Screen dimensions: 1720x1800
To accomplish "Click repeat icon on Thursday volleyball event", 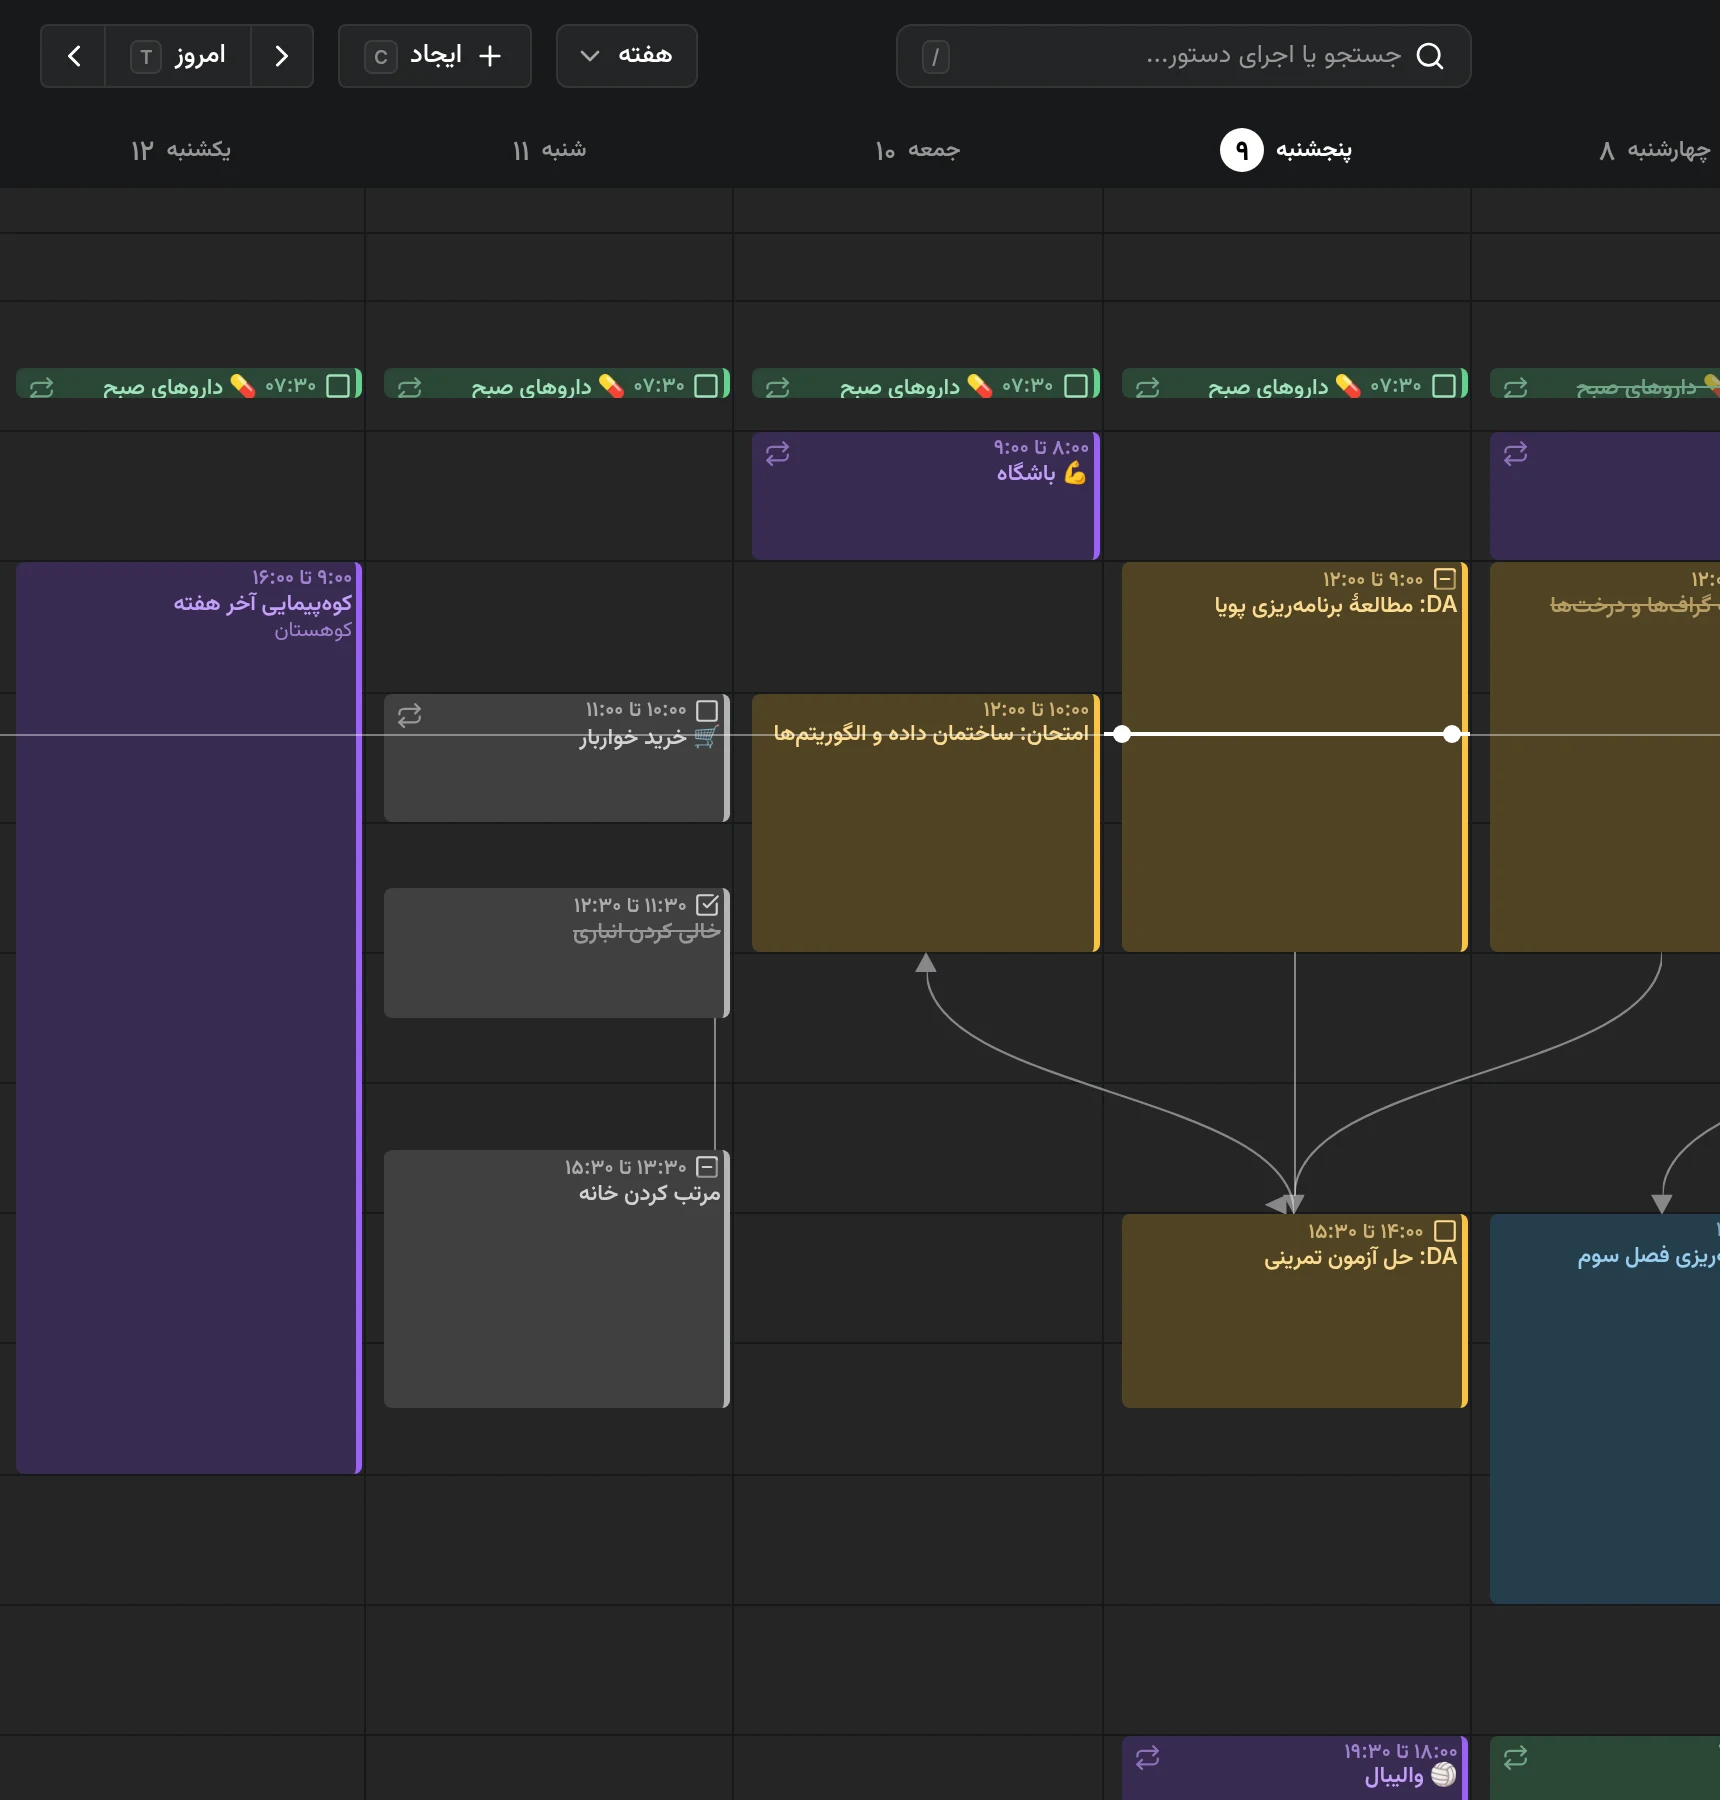I will pos(1148,1757).
